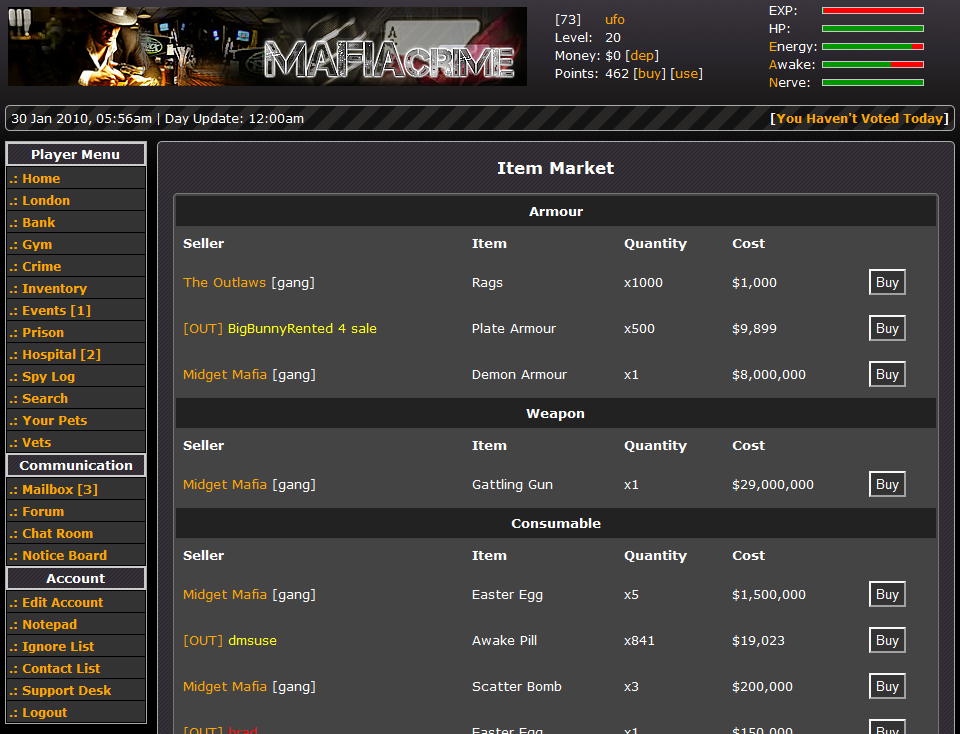The width and height of the screenshot is (960, 734).
Task: Open Mailbox with 3 messages
Action: 60,490
